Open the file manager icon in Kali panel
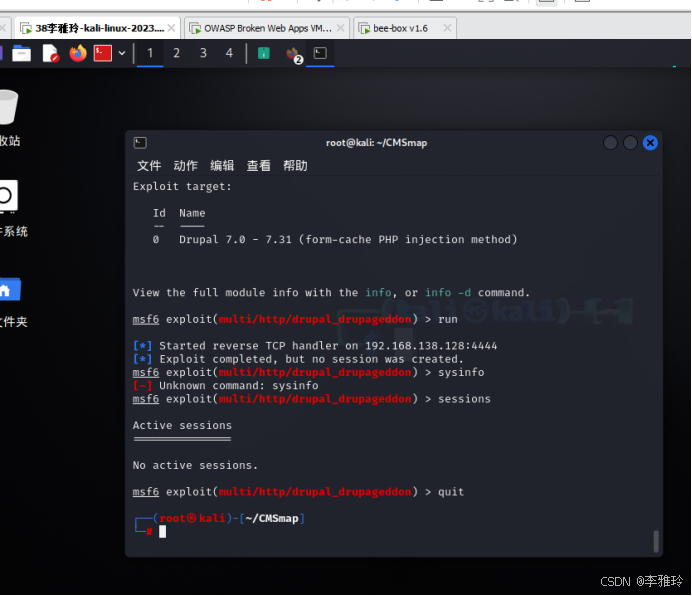 (x=21, y=54)
